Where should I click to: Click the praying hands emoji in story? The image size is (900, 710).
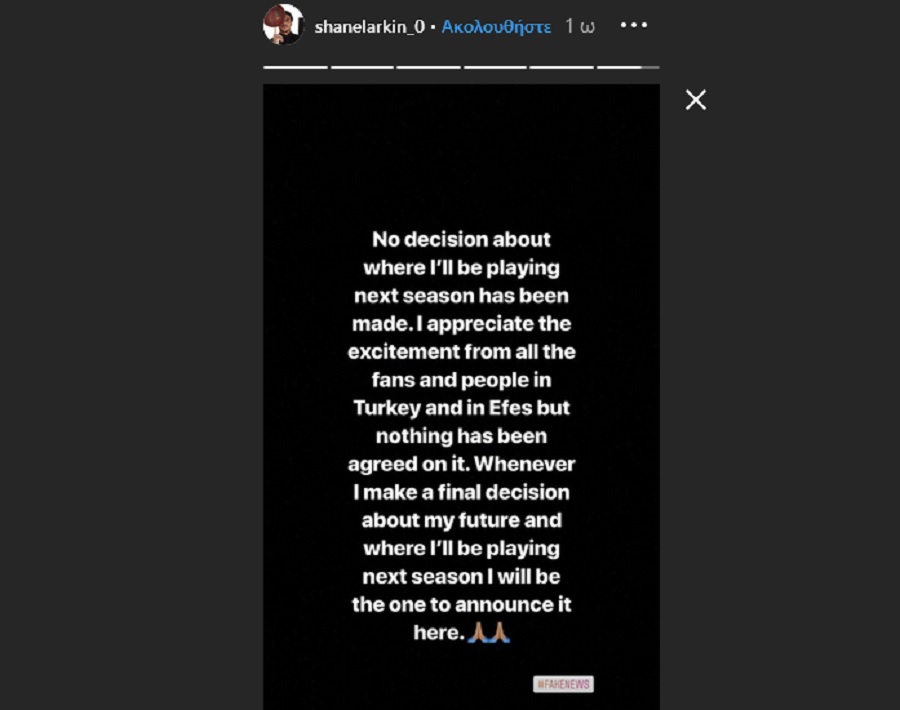coord(490,632)
